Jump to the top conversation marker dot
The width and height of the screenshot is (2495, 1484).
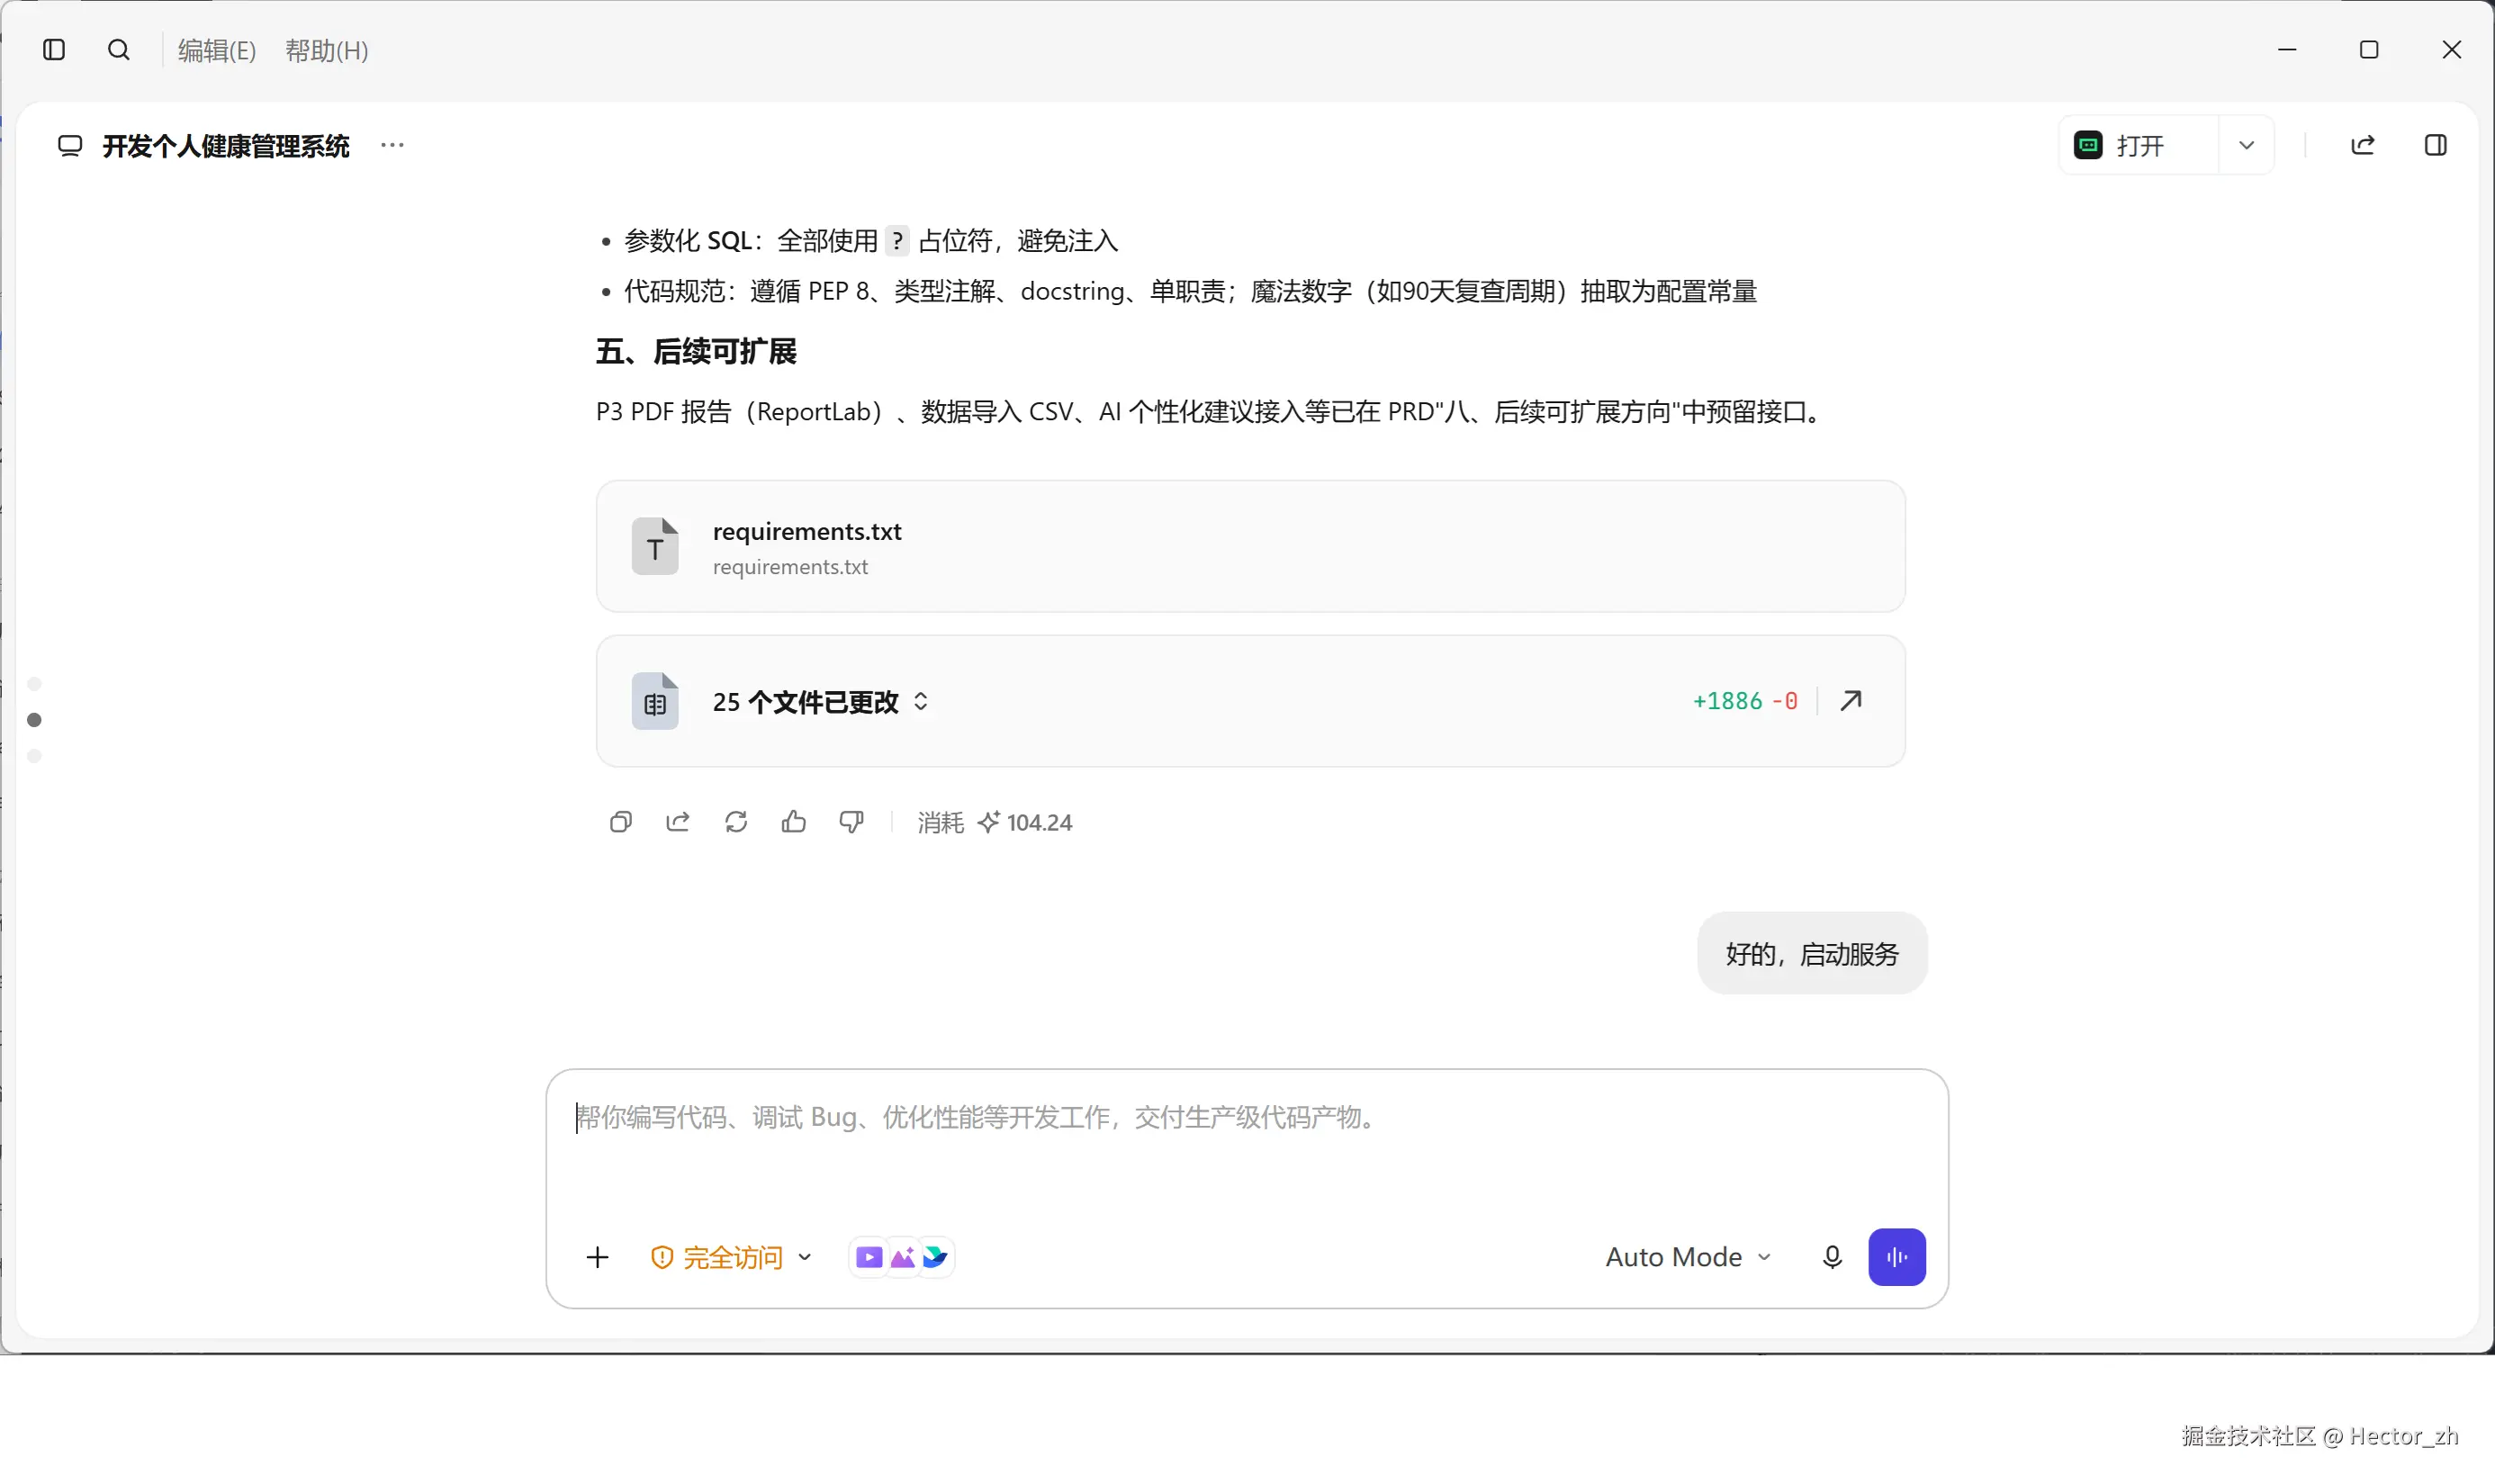[34, 684]
